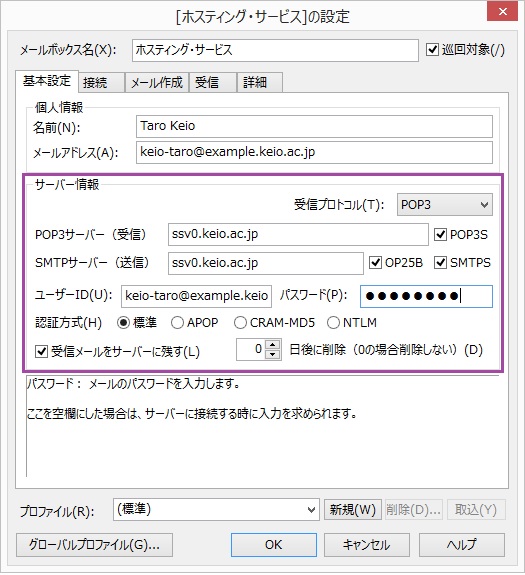Disable the OP25B checkbox
525x575 pixels.
coord(375,263)
